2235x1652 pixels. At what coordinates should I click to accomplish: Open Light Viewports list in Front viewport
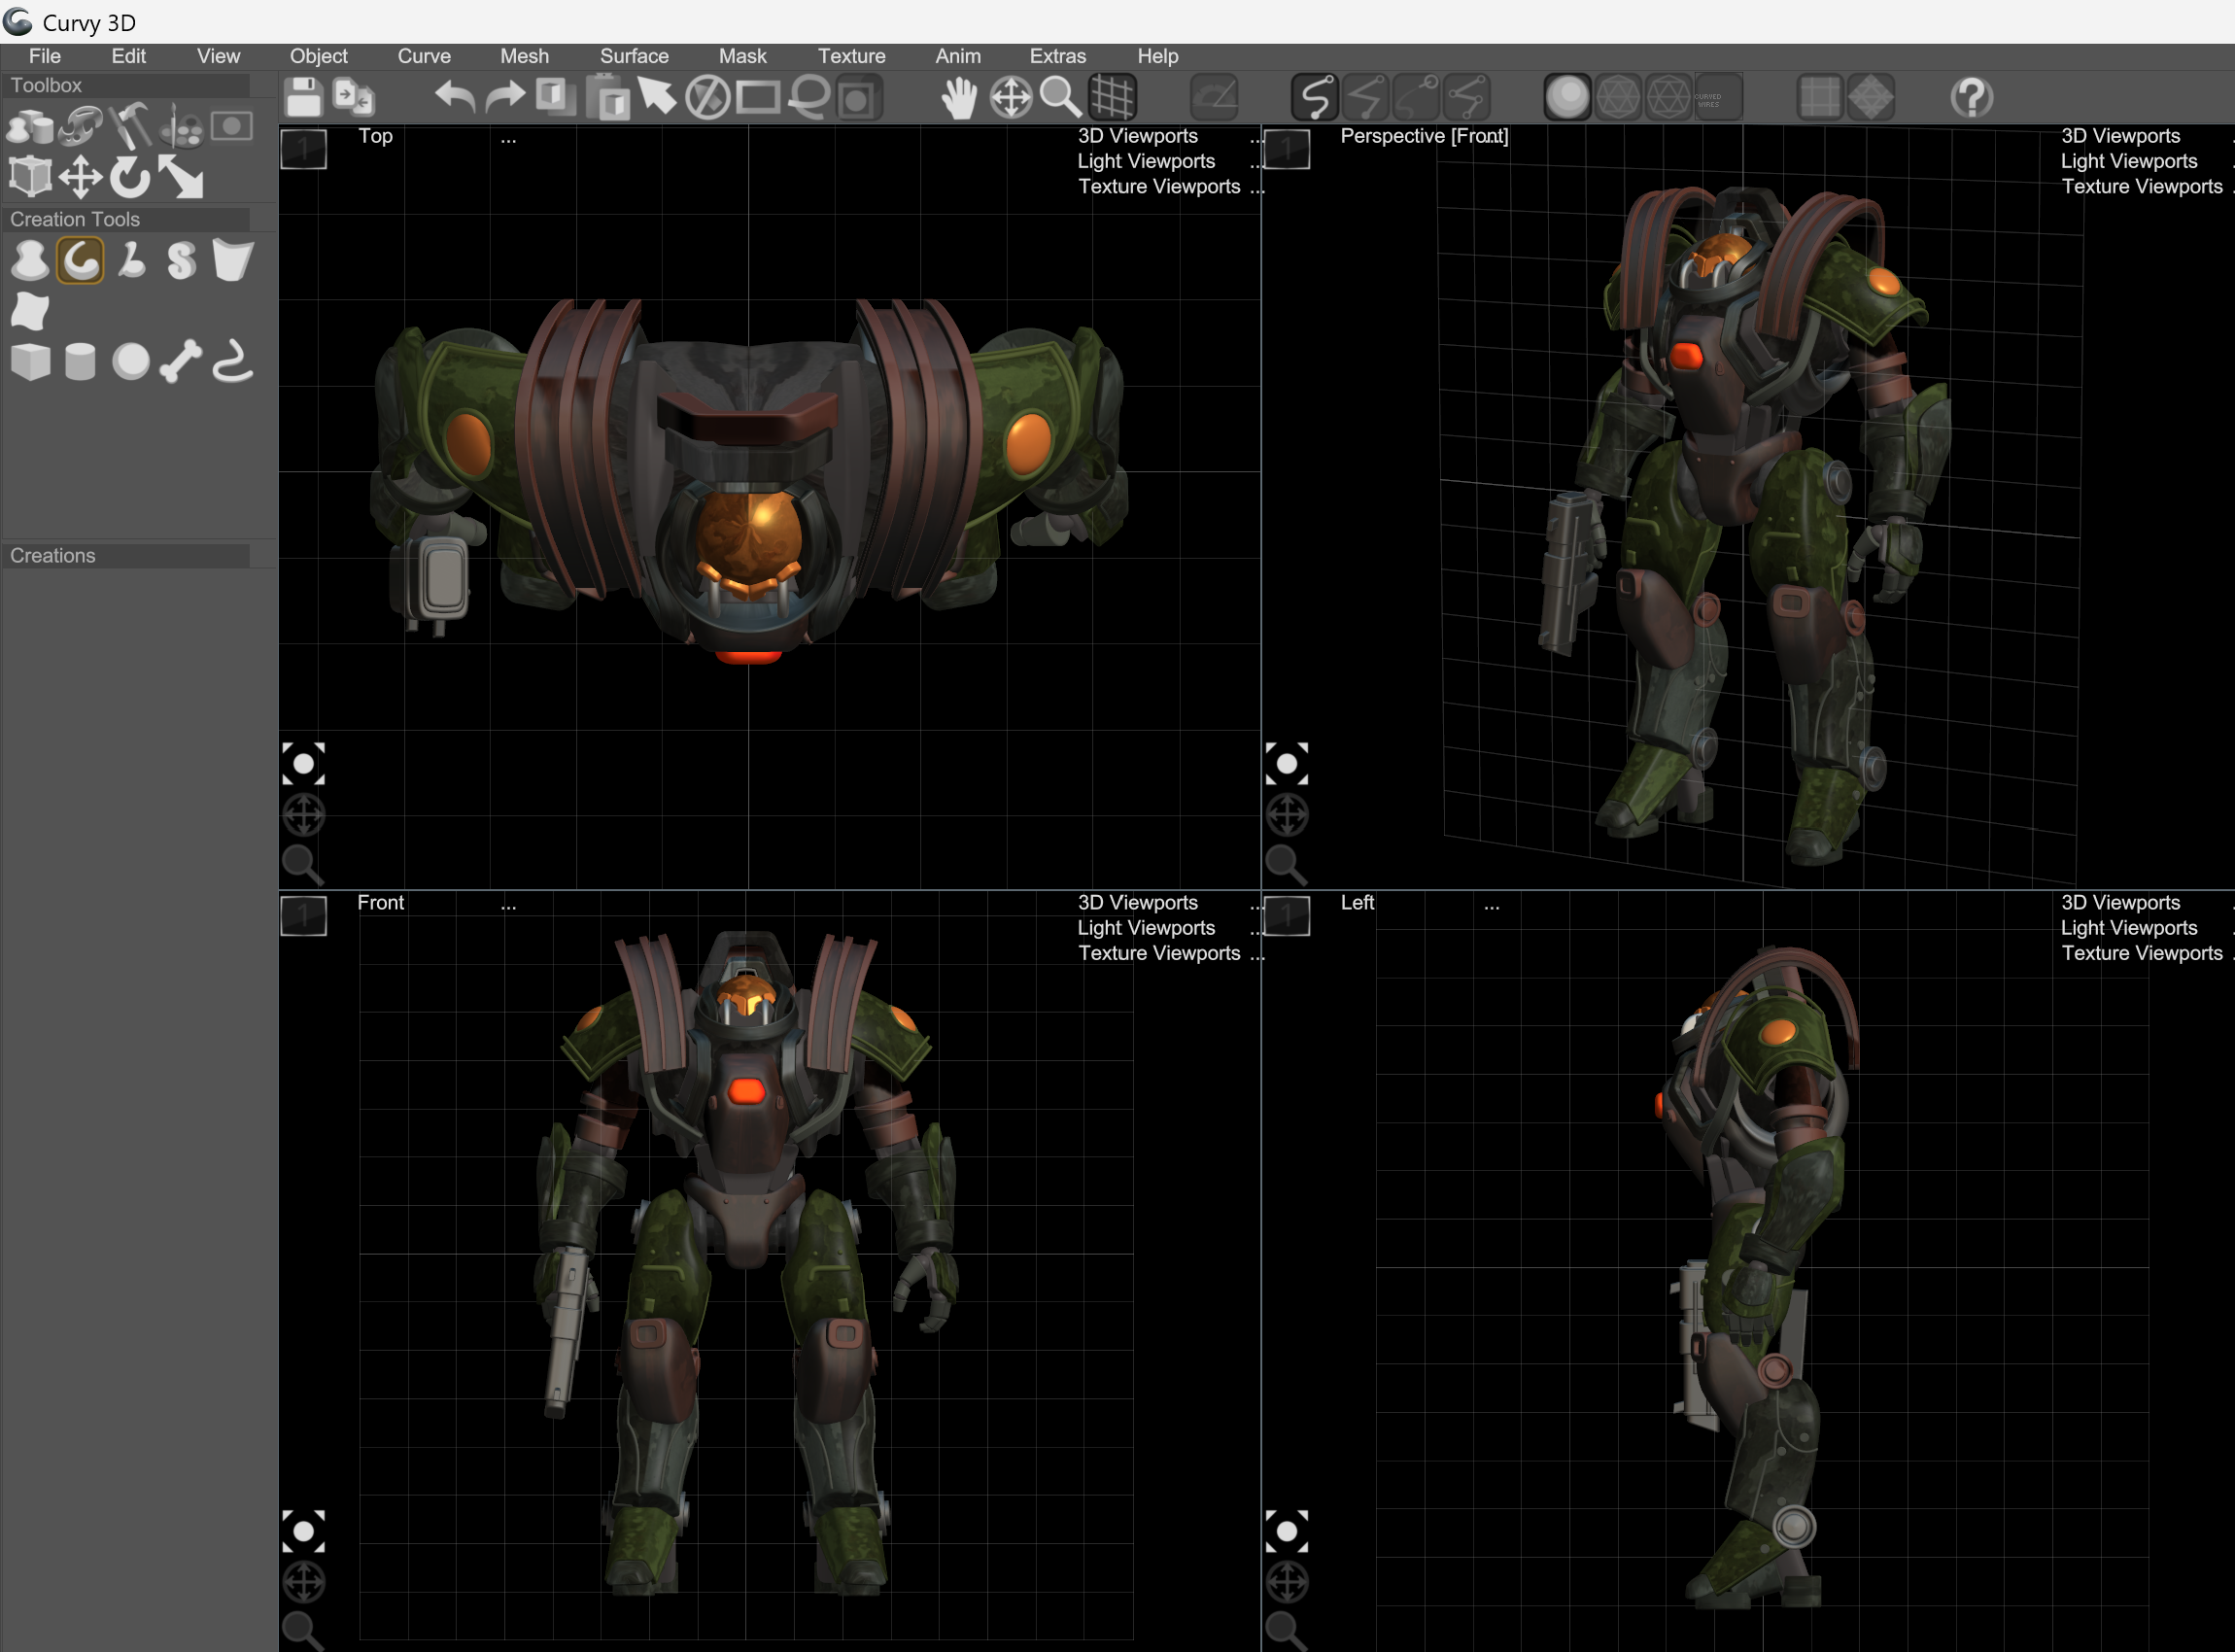1146,928
